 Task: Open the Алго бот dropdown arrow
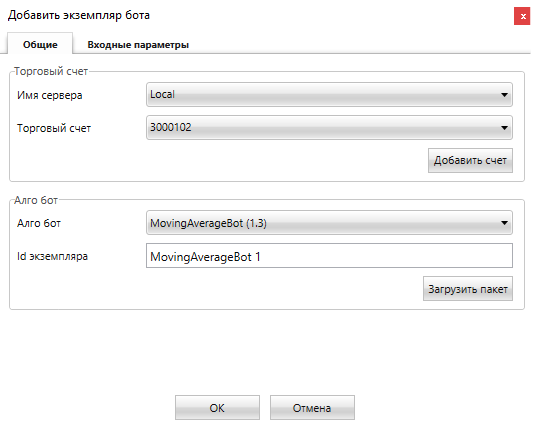(x=504, y=223)
